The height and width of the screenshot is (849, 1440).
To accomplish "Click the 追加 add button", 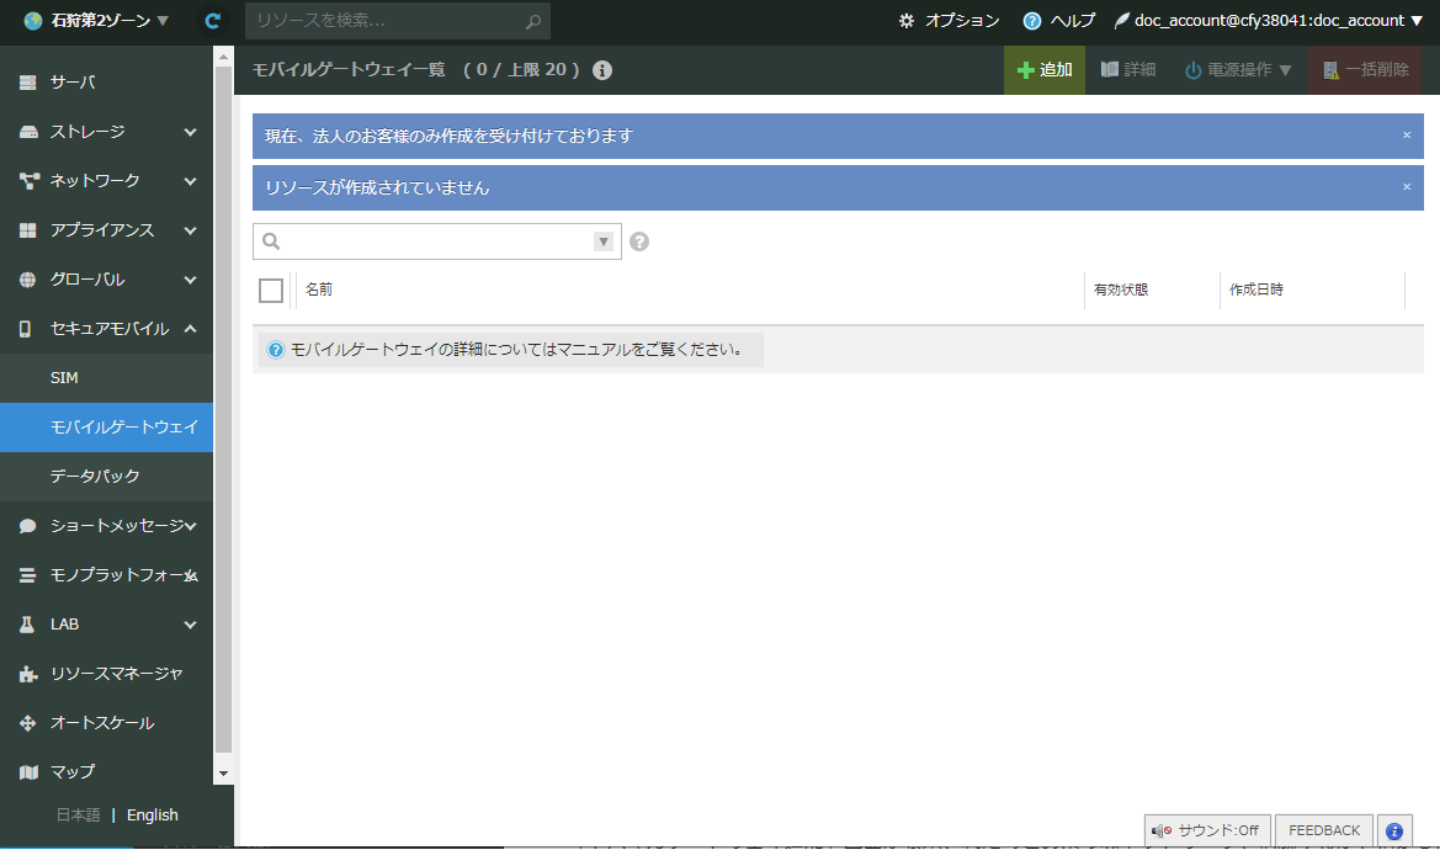I will tap(1044, 70).
